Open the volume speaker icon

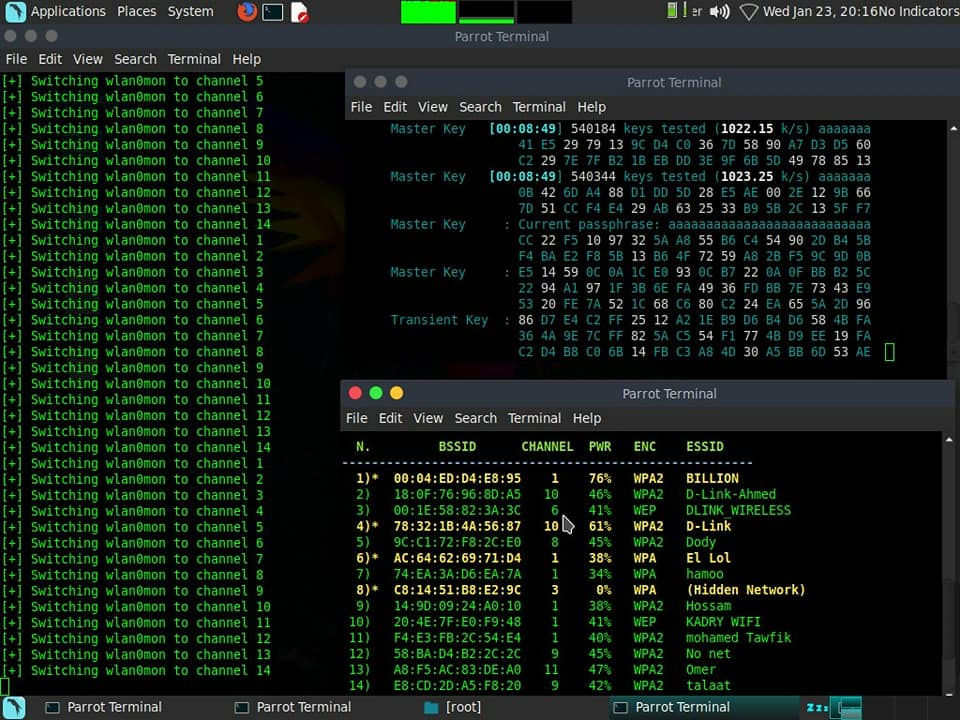point(719,12)
